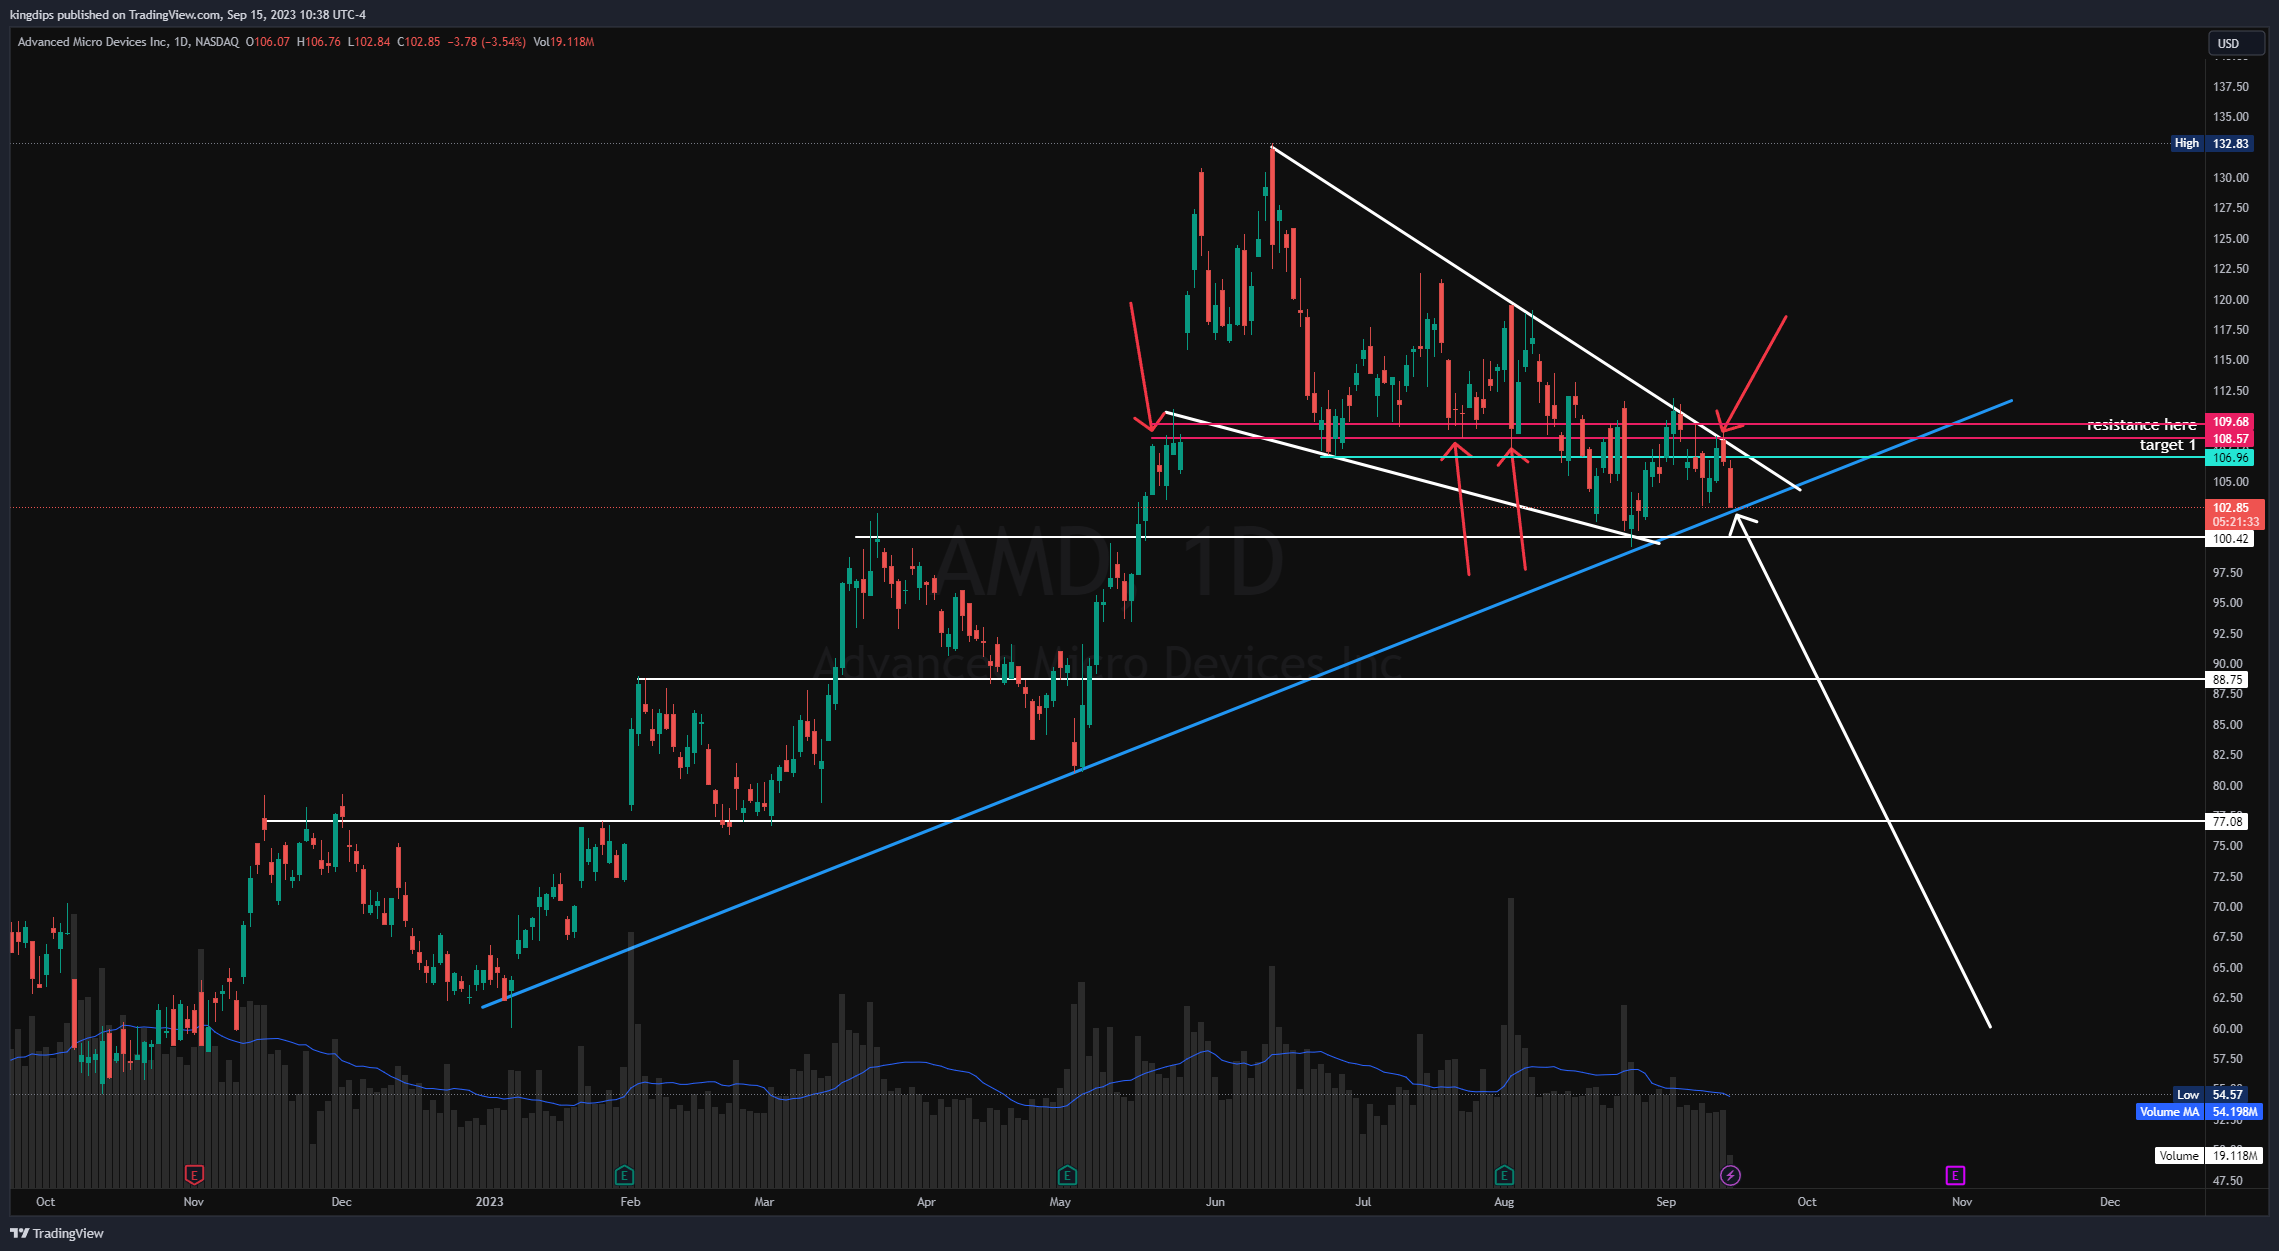Click the purple lightning event marker

(x=1730, y=1175)
